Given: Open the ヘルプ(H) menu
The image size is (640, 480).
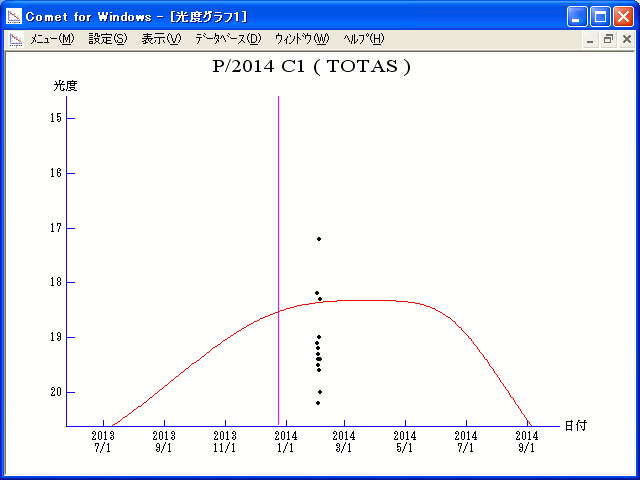Looking at the screenshot, I should point(363,39).
